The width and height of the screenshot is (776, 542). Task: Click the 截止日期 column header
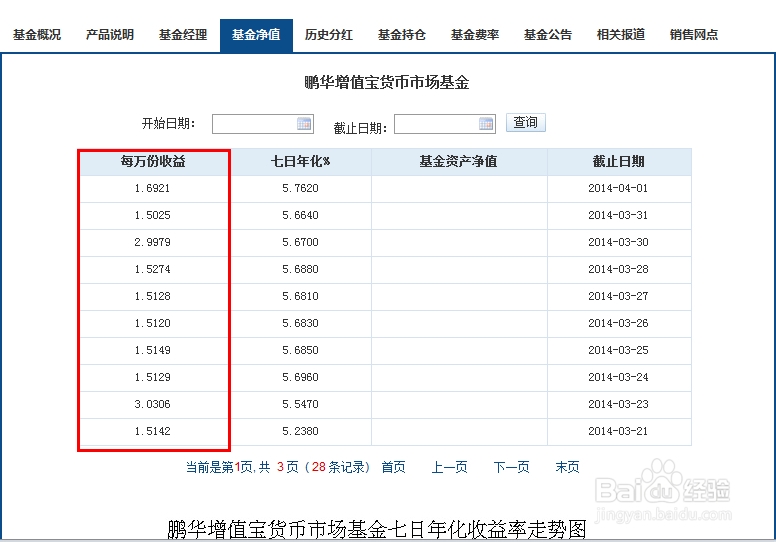tap(619, 161)
